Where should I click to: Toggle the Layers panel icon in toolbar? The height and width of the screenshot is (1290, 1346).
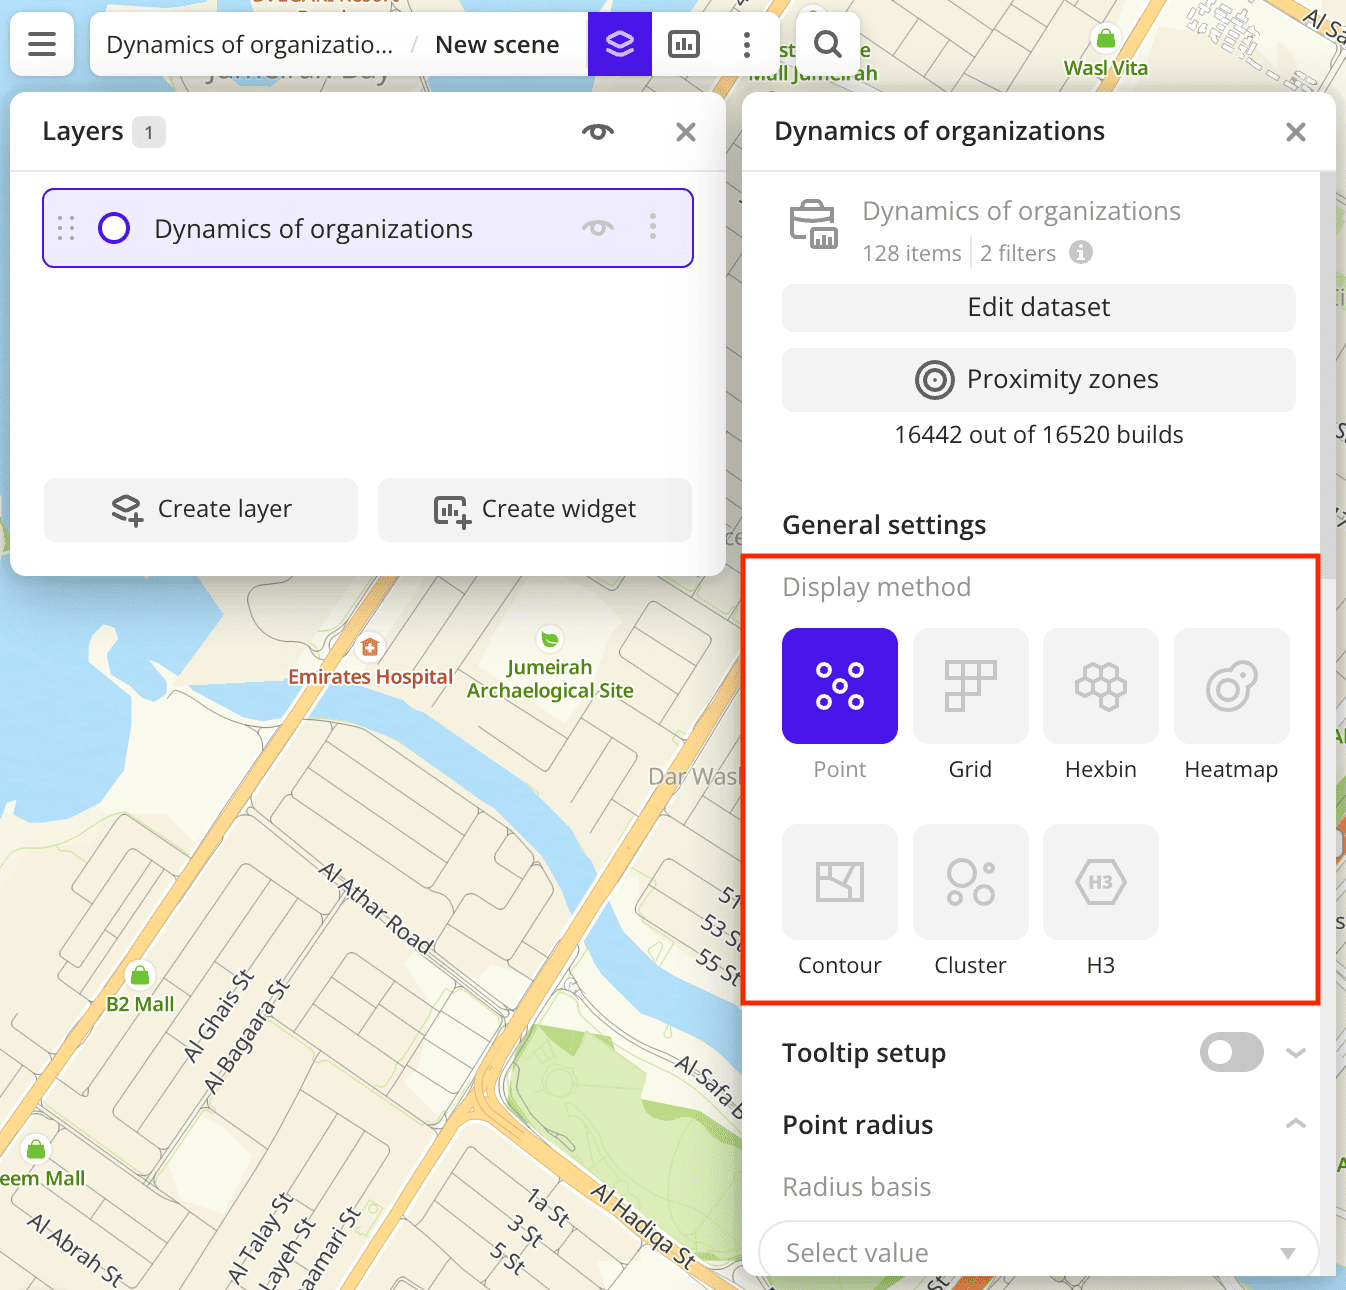coord(620,44)
